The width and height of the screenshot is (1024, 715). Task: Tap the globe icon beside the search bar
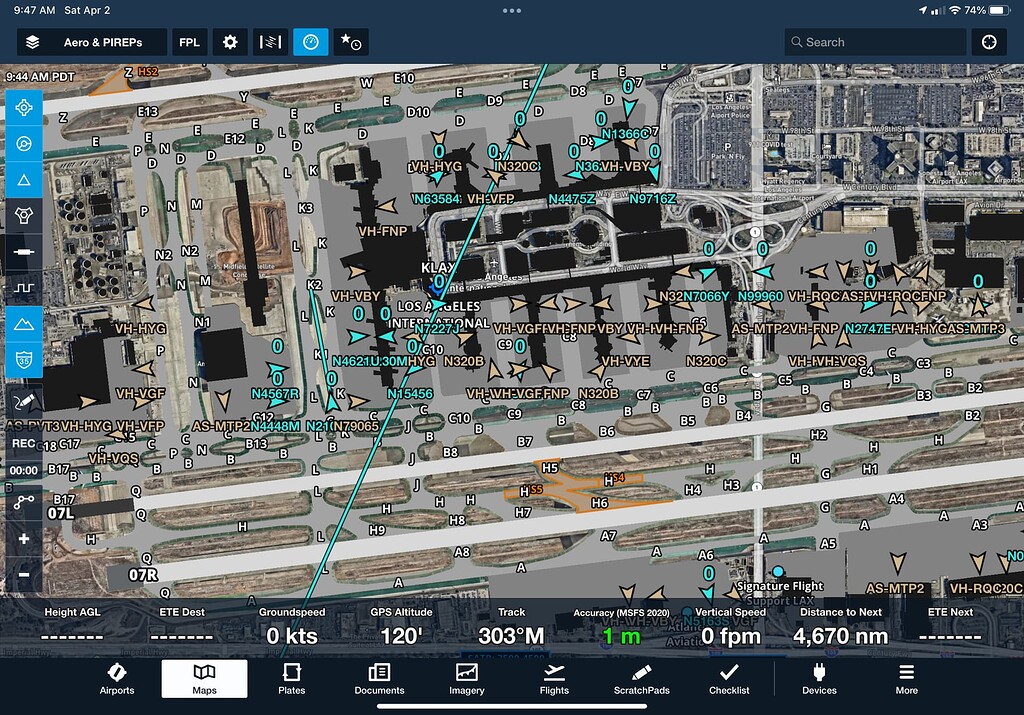[989, 42]
